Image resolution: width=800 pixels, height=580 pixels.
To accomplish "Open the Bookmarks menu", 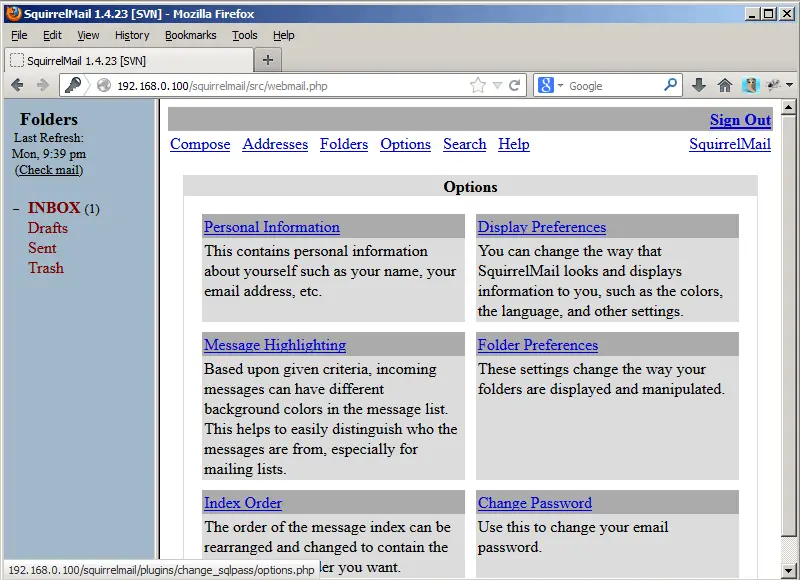I will (190, 35).
